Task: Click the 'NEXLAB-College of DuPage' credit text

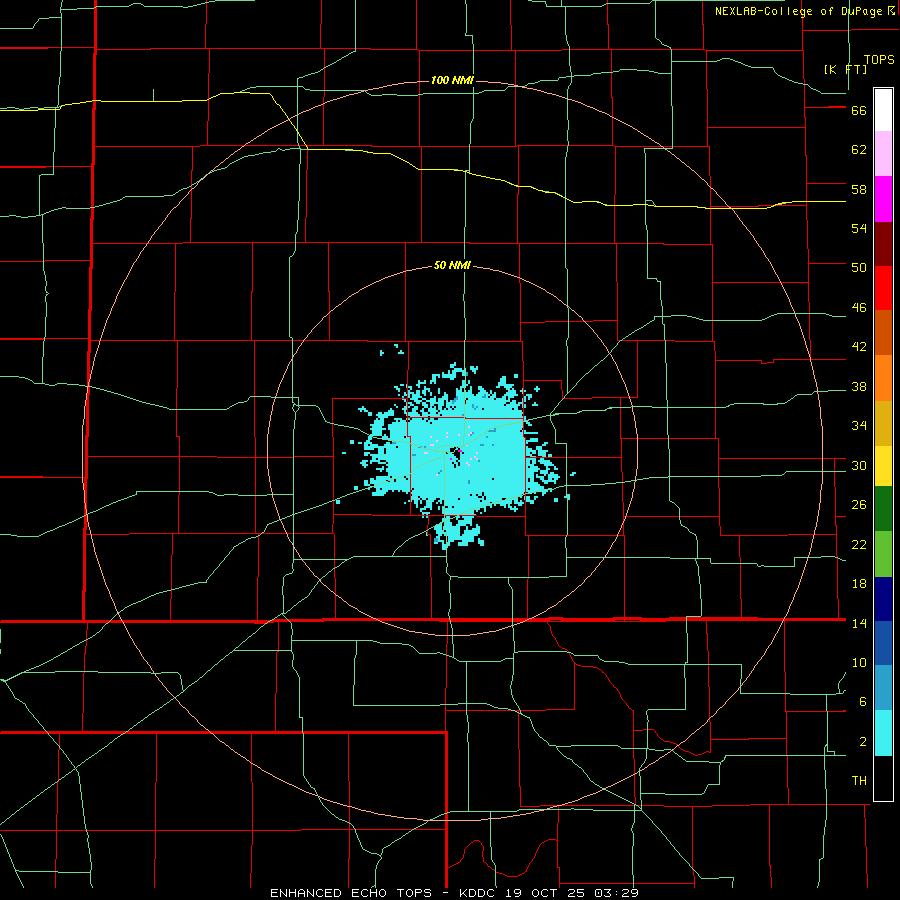Action: coord(798,11)
